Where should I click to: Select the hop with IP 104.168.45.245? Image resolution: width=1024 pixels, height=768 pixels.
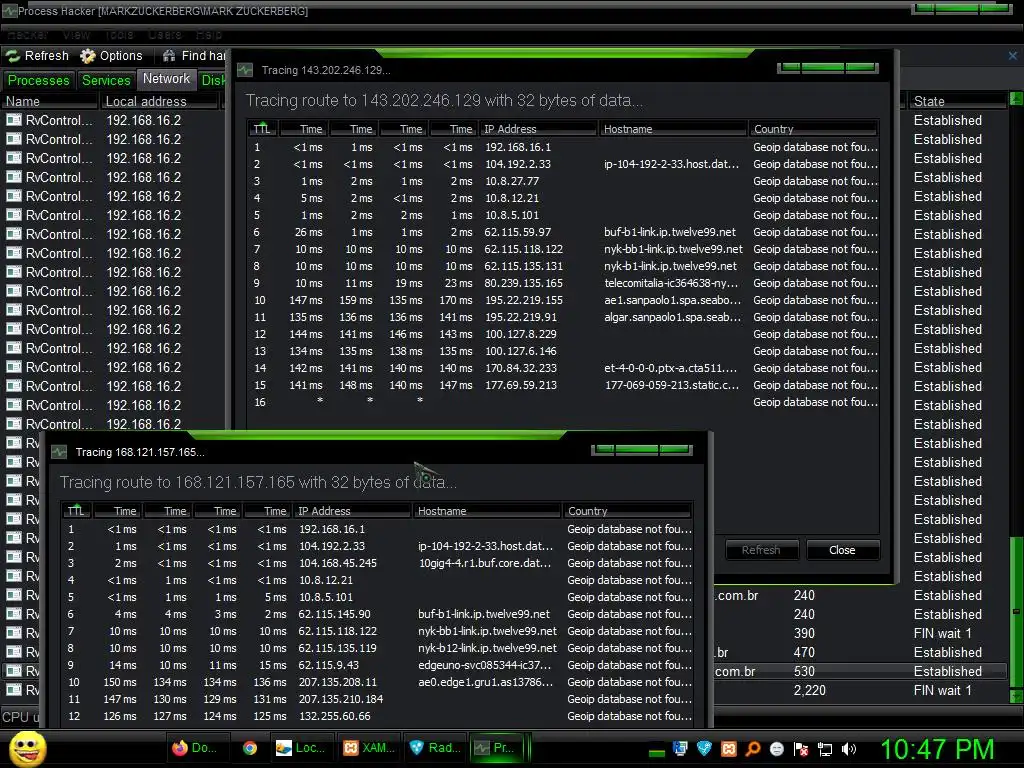pyautogui.click(x=377, y=563)
